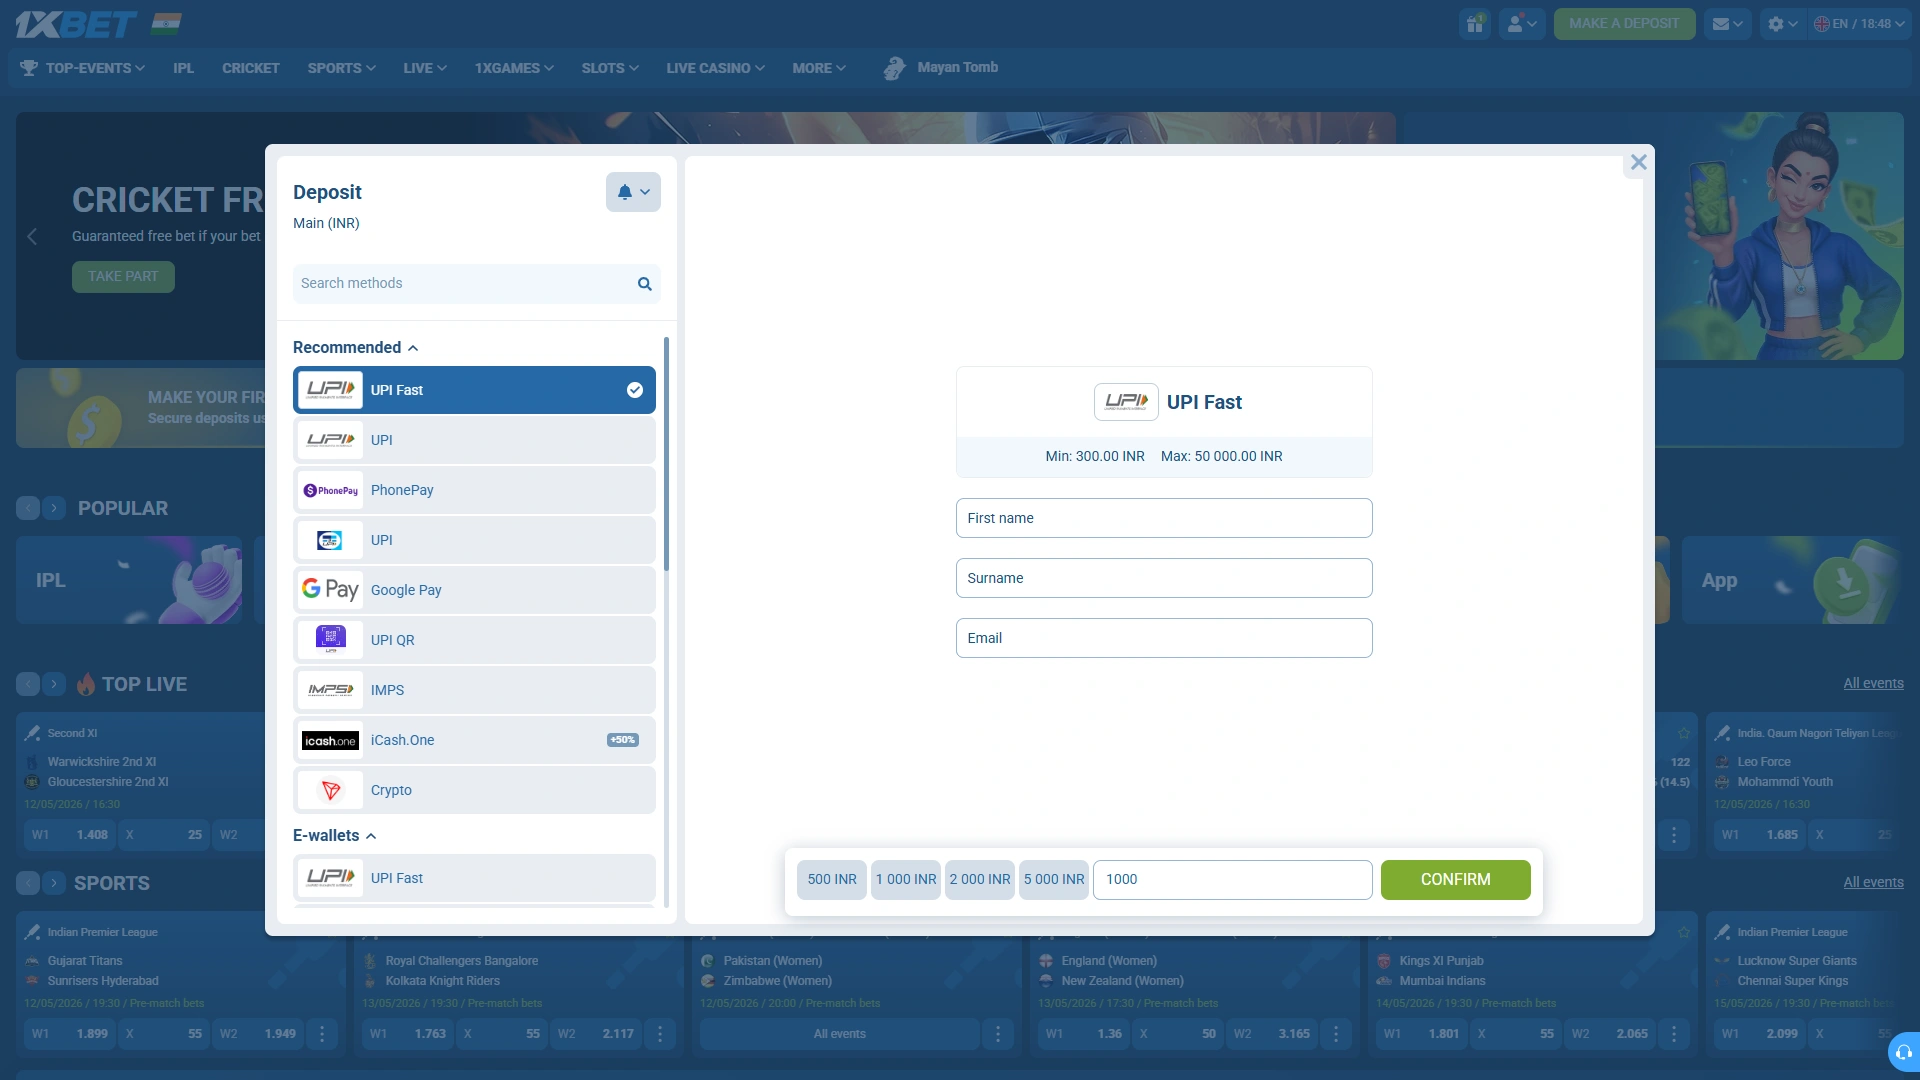Open All events link for Top Live
This screenshot has width=1920, height=1080.
point(1873,684)
